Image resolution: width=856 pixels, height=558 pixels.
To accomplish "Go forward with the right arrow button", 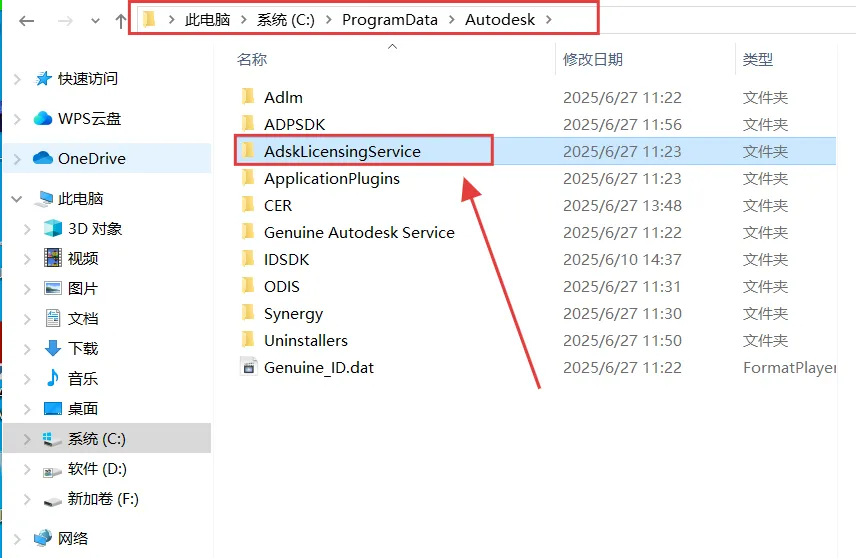I will [x=65, y=21].
